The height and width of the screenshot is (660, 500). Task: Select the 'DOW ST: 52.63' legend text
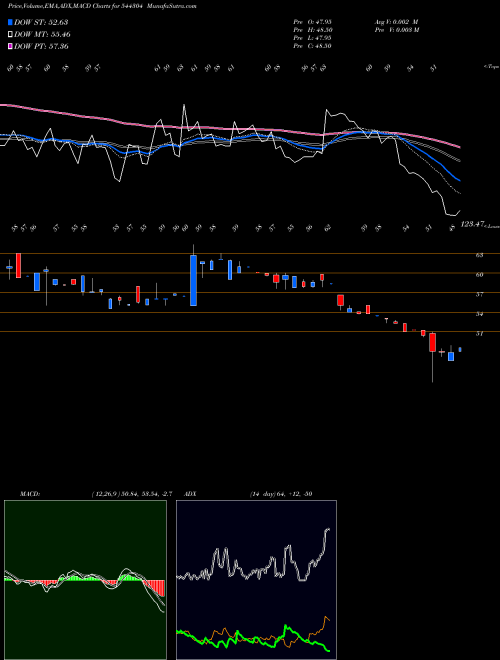41,22
